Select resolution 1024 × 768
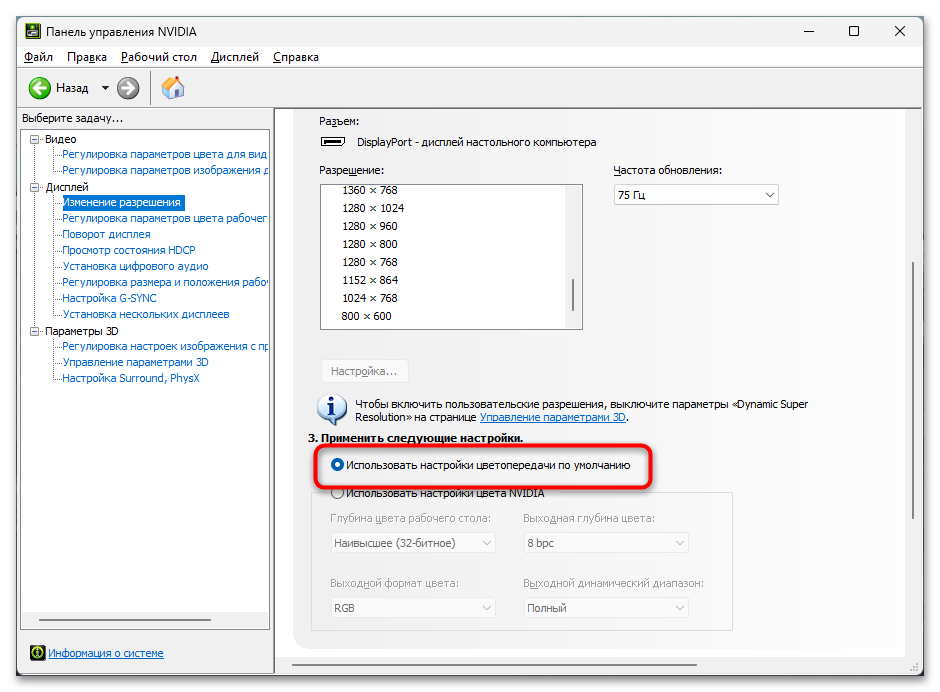The height and width of the screenshot is (692, 940). tap(370, 298)
